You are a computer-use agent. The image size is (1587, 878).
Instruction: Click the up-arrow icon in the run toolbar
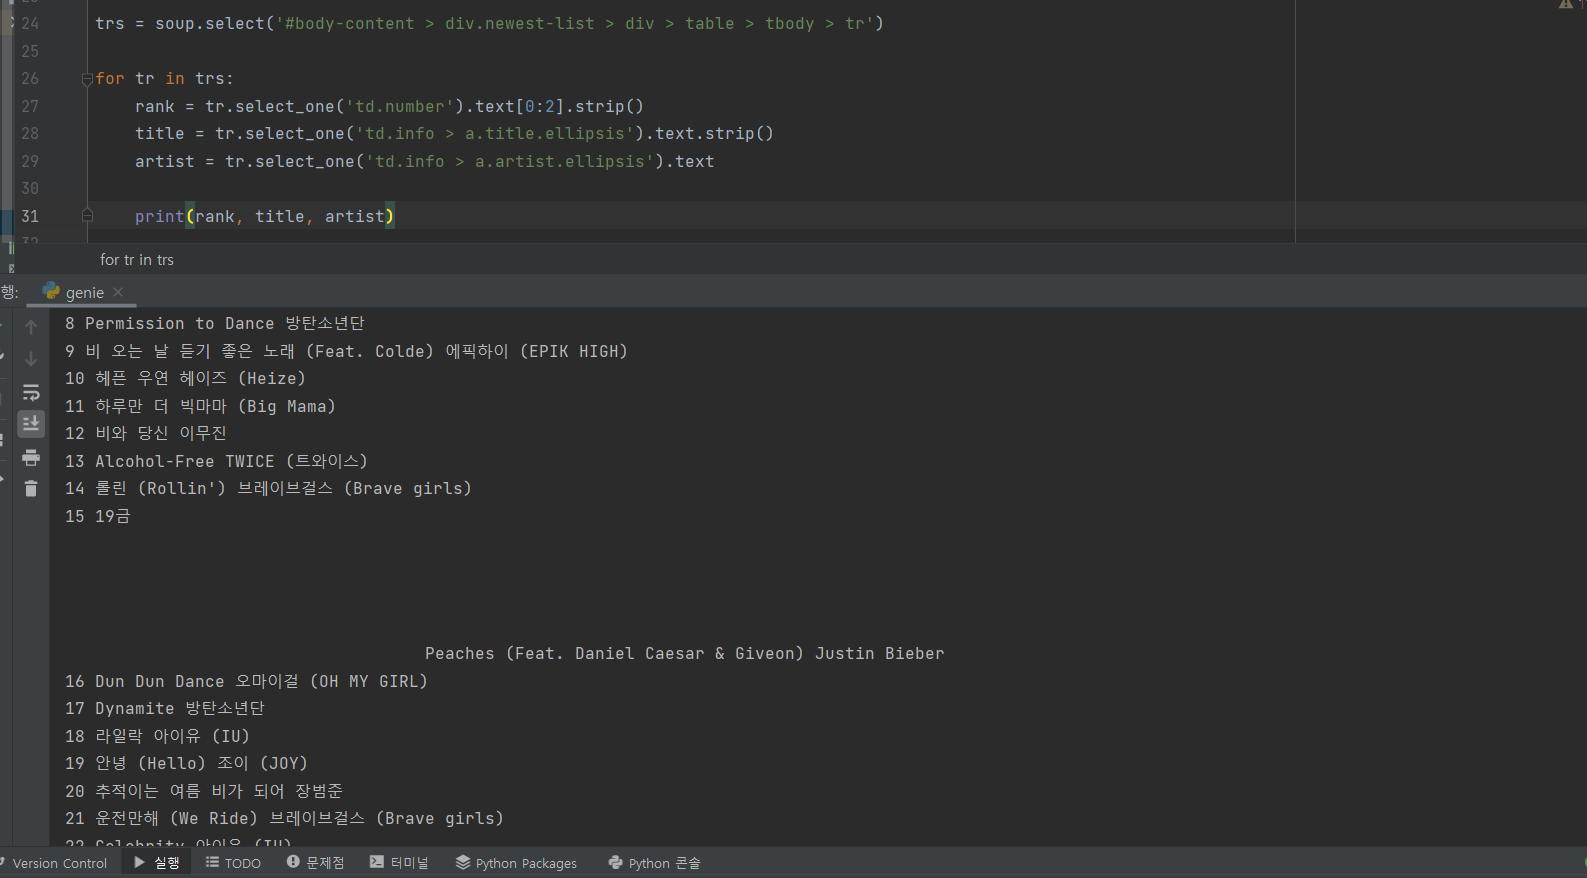pos(31,327)
